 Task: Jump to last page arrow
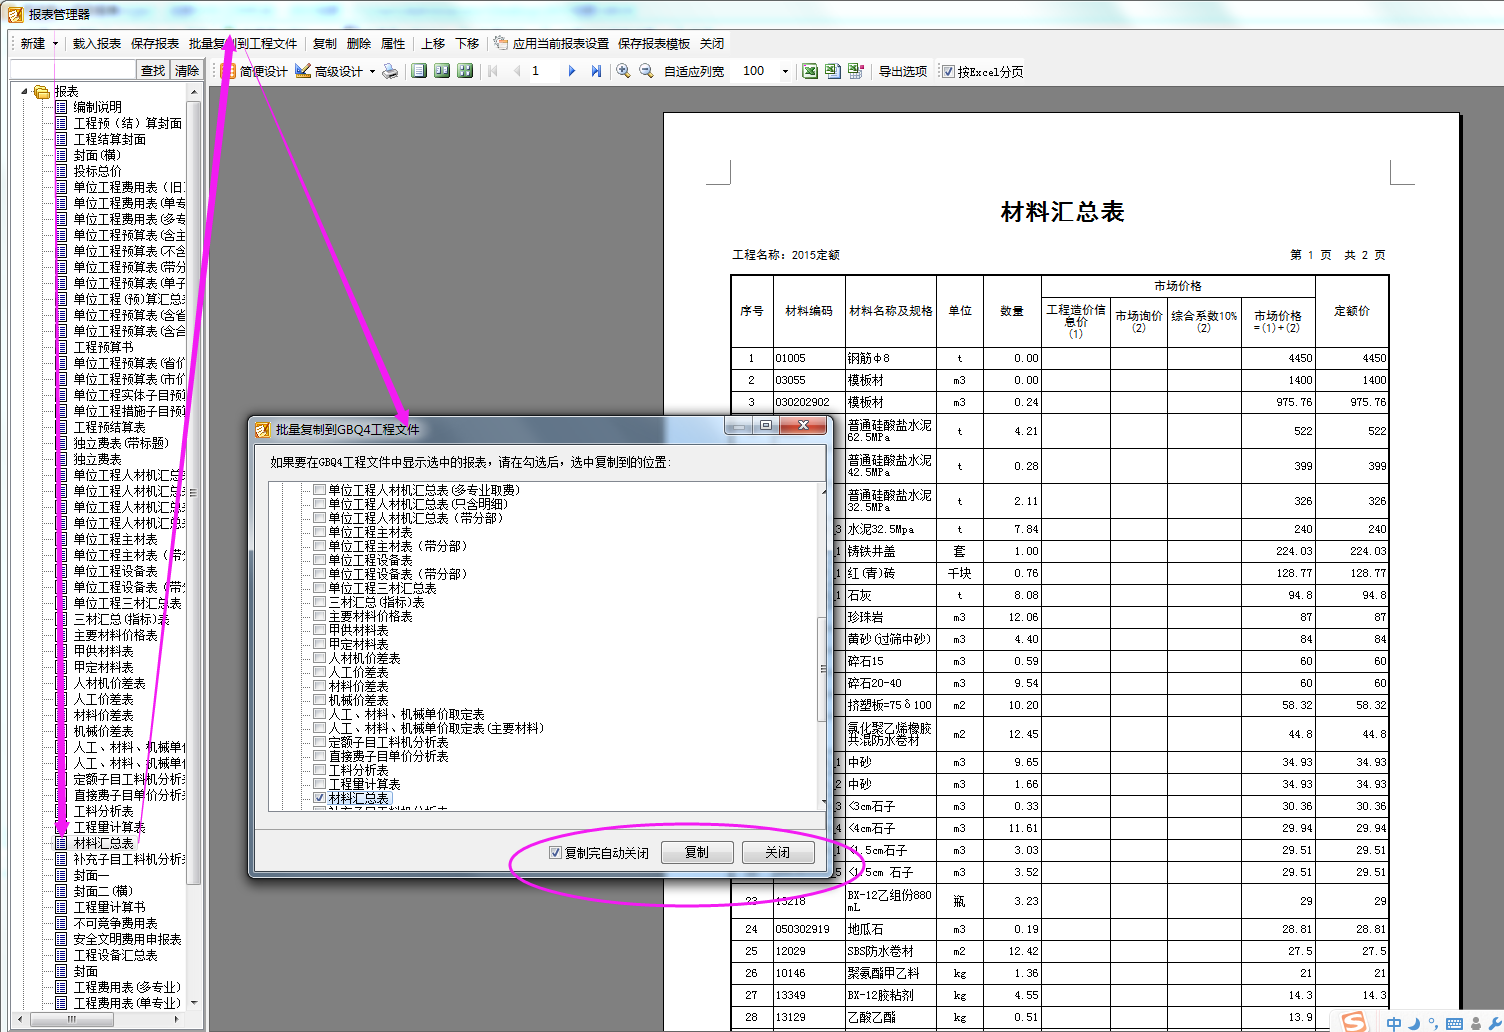[596, 71]
